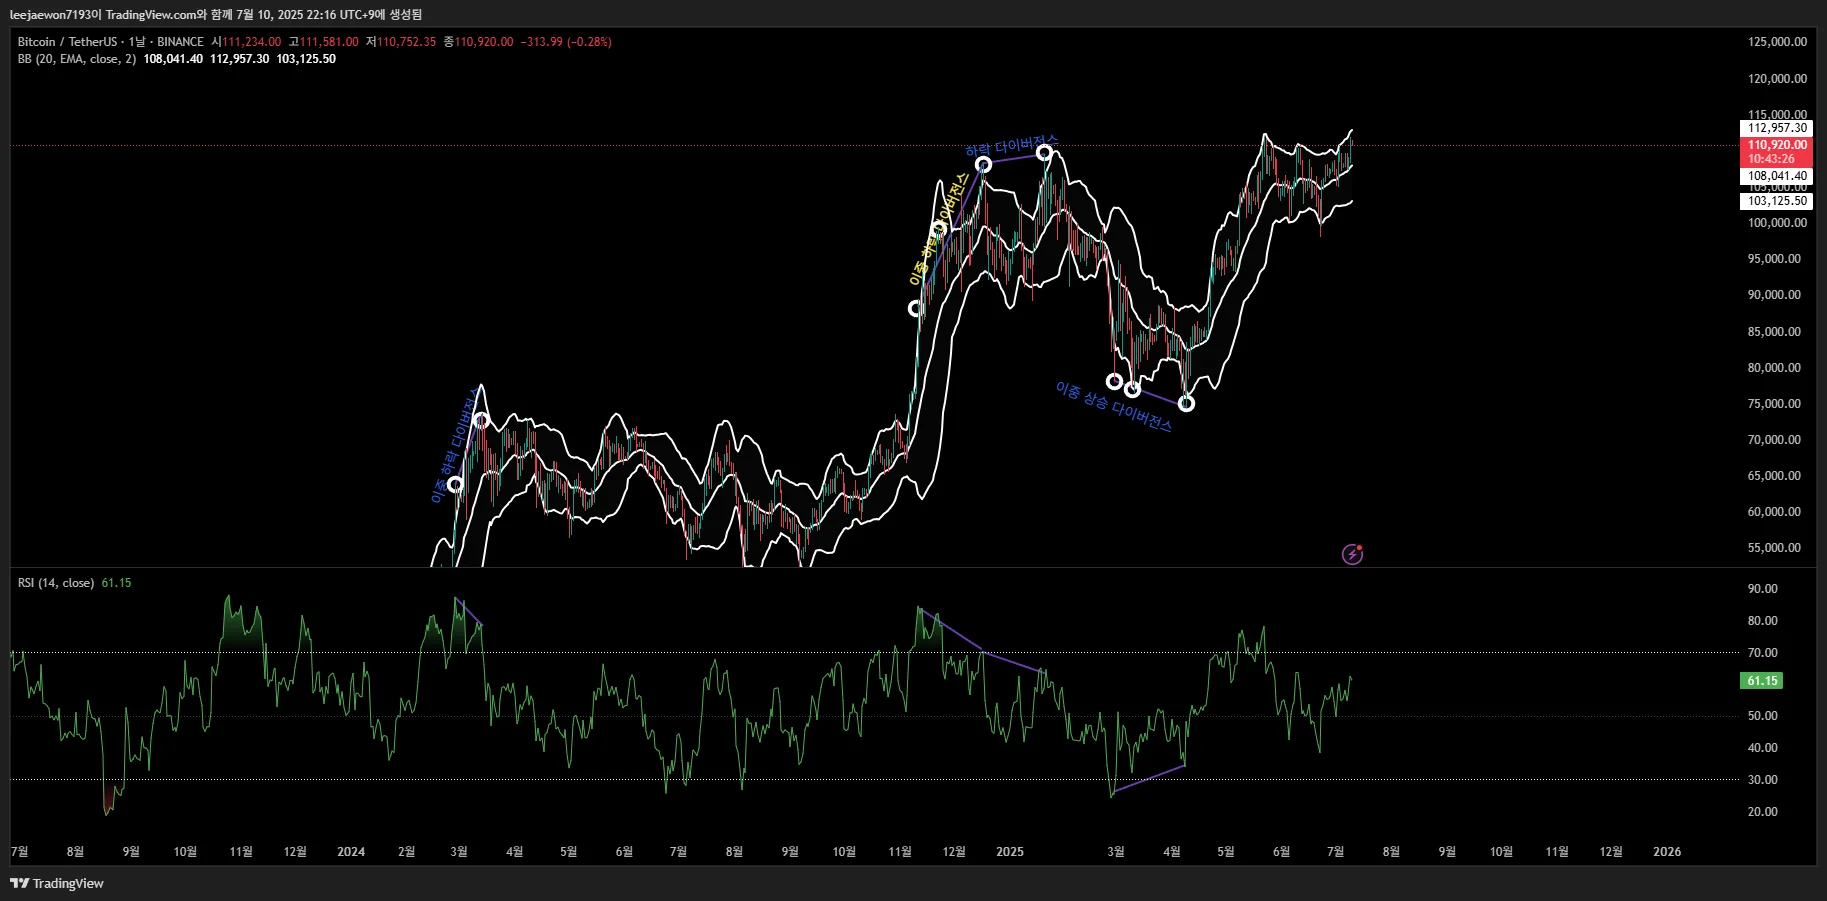
Task: Click the 95,000.00 price axis label
Action: point(1774,259)
